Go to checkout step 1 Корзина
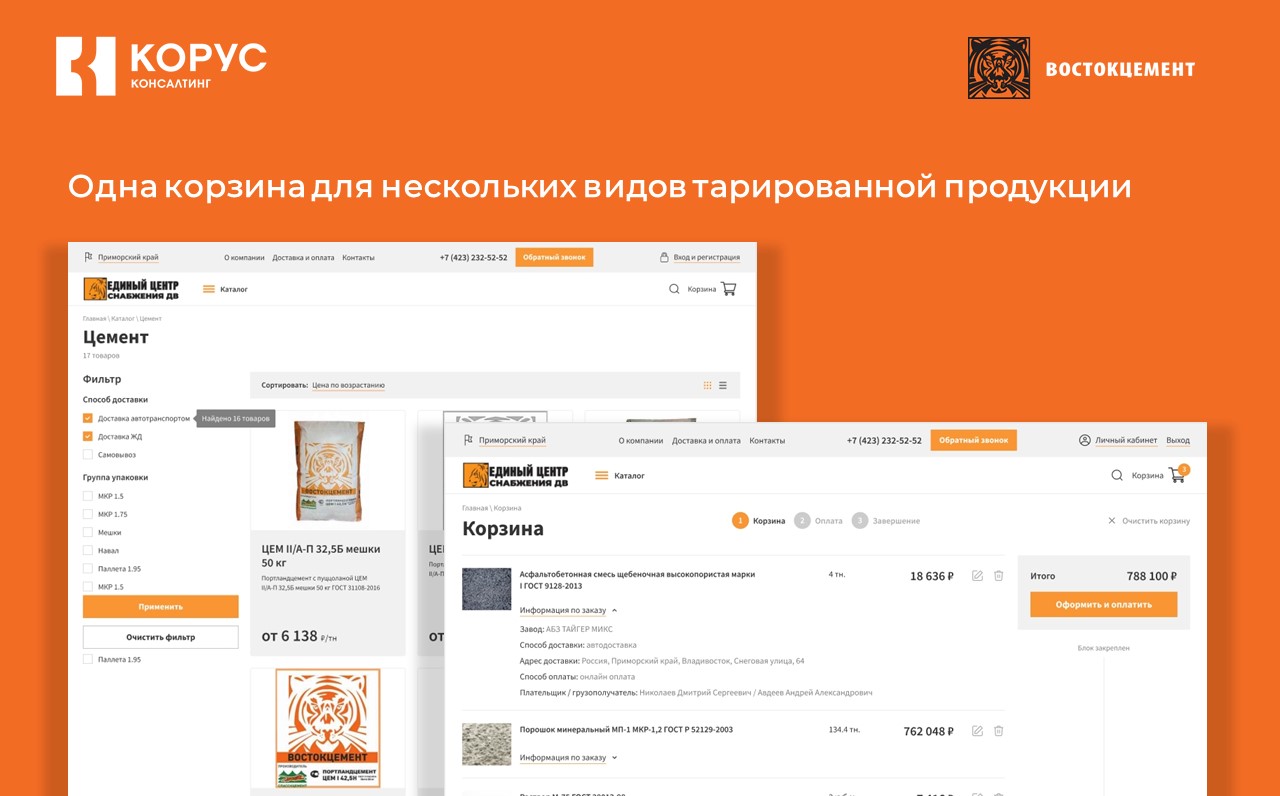1280x796 pixels. click(x=759, y=521)
